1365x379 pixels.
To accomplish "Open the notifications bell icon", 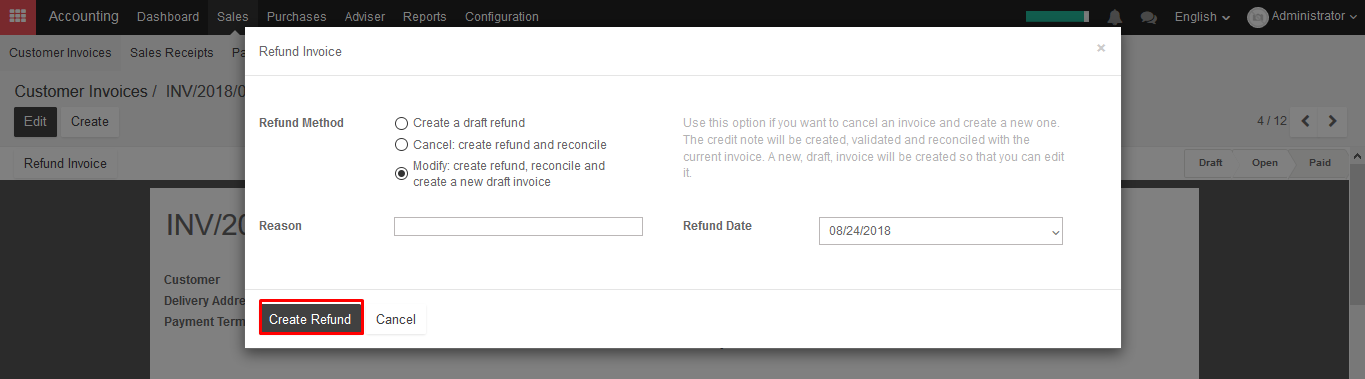I will tap(1115, 17).
